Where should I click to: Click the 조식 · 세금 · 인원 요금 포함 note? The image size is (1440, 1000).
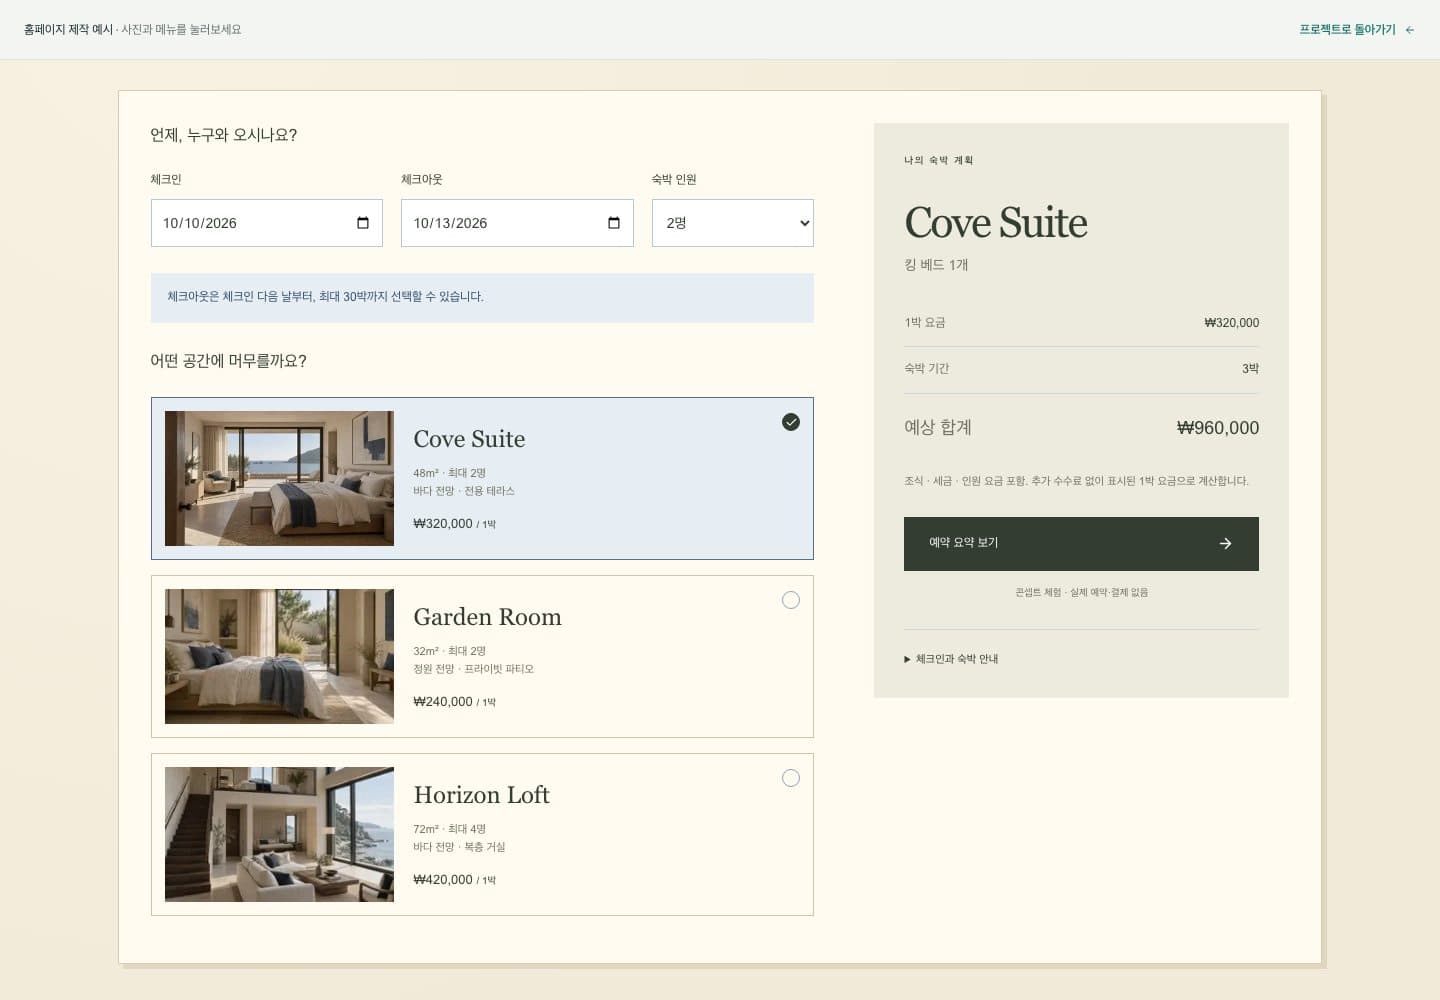click(x=1076, y=481)
